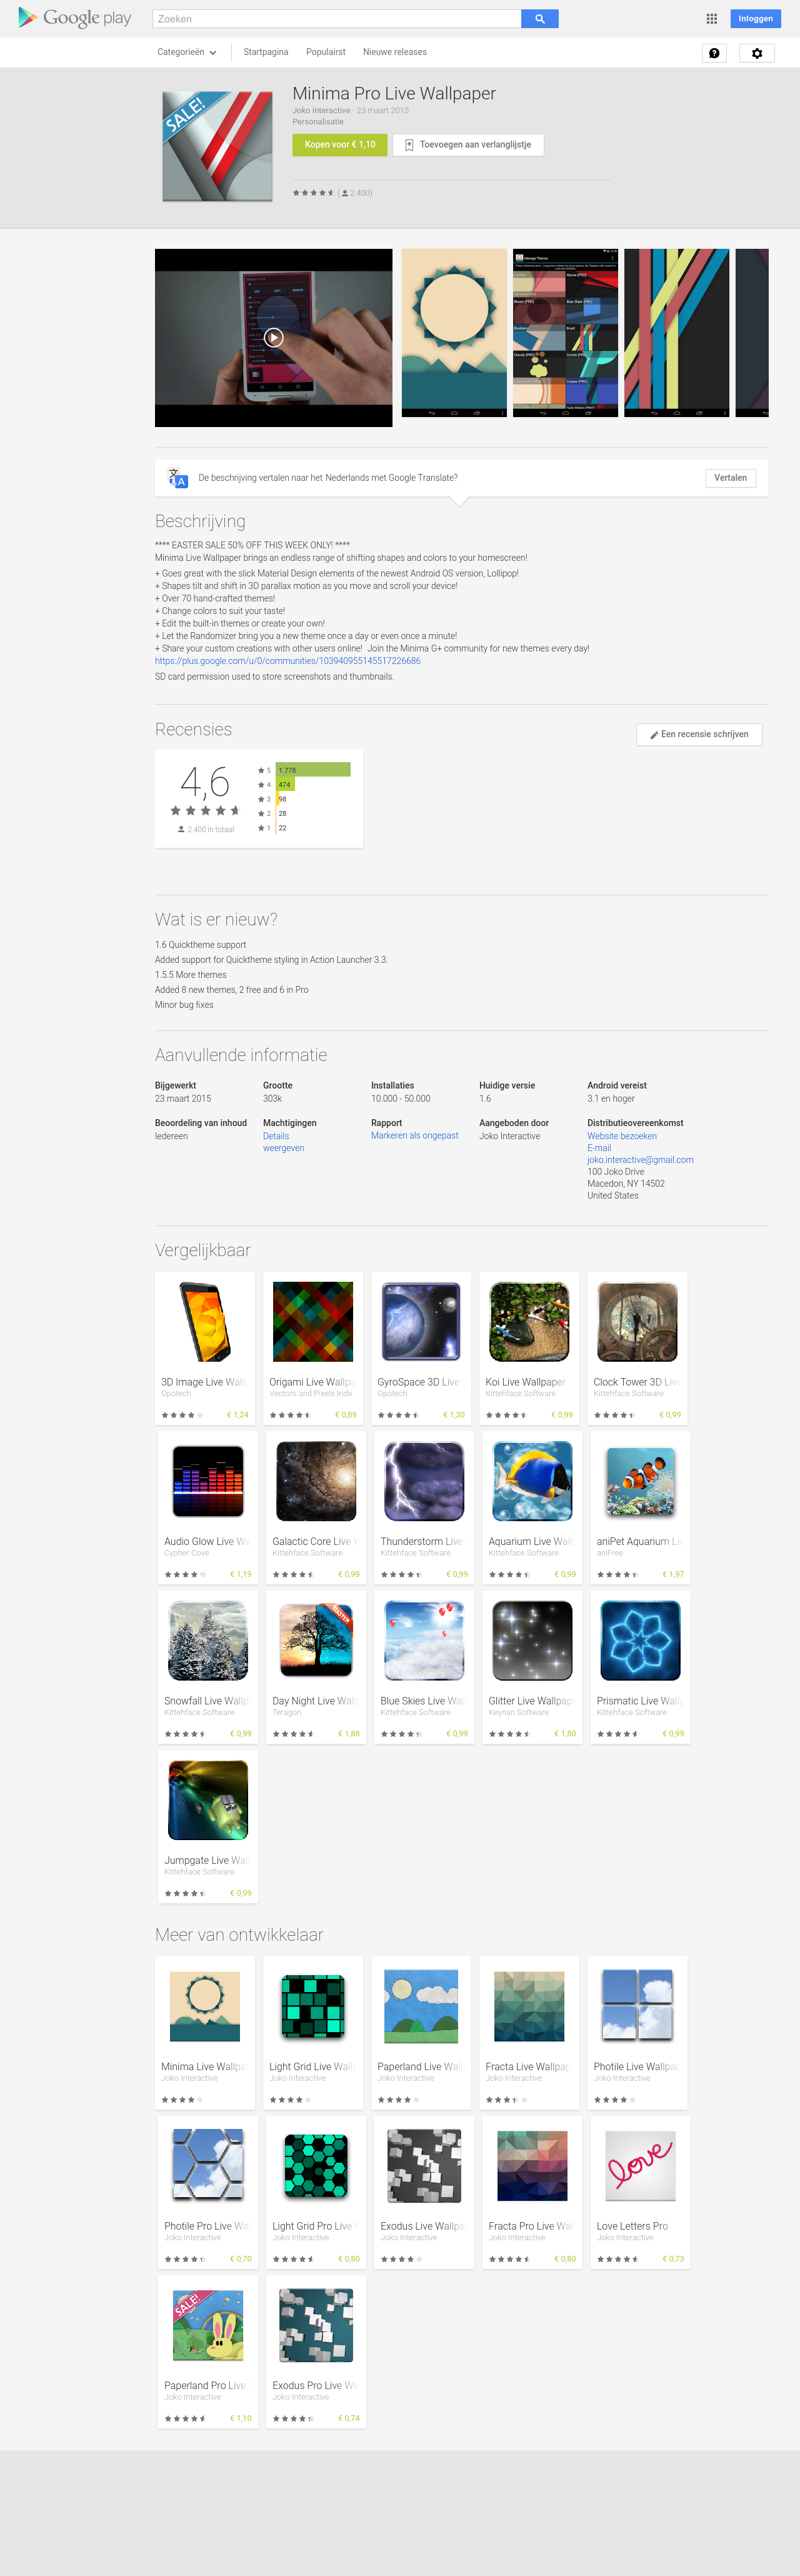800x2576 pixels.
Task: Open the Exodus Pro Live Wallpaper icon
Action: 316,2326
